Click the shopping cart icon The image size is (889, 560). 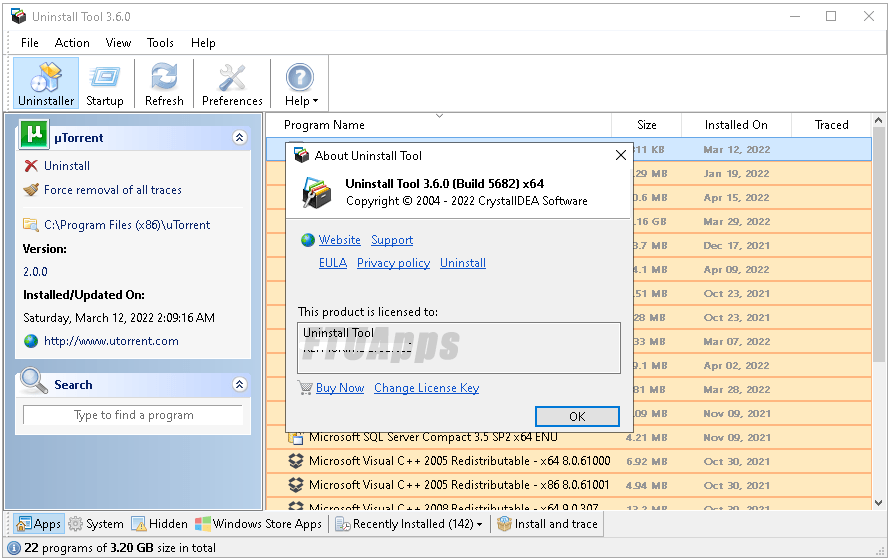[305, 388]
